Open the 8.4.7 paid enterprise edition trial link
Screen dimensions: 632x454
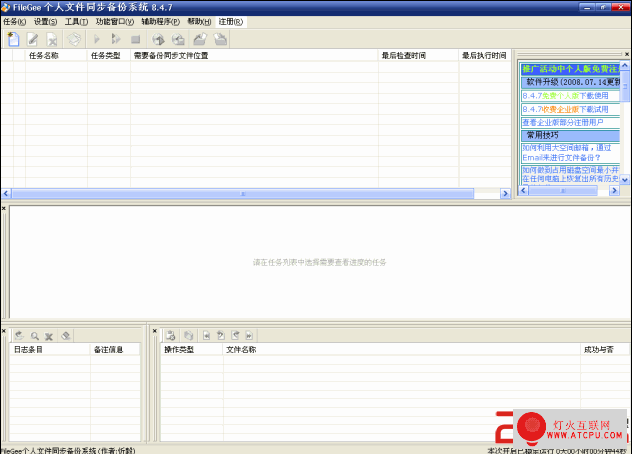pyautogui.click(x=565, y=109)
